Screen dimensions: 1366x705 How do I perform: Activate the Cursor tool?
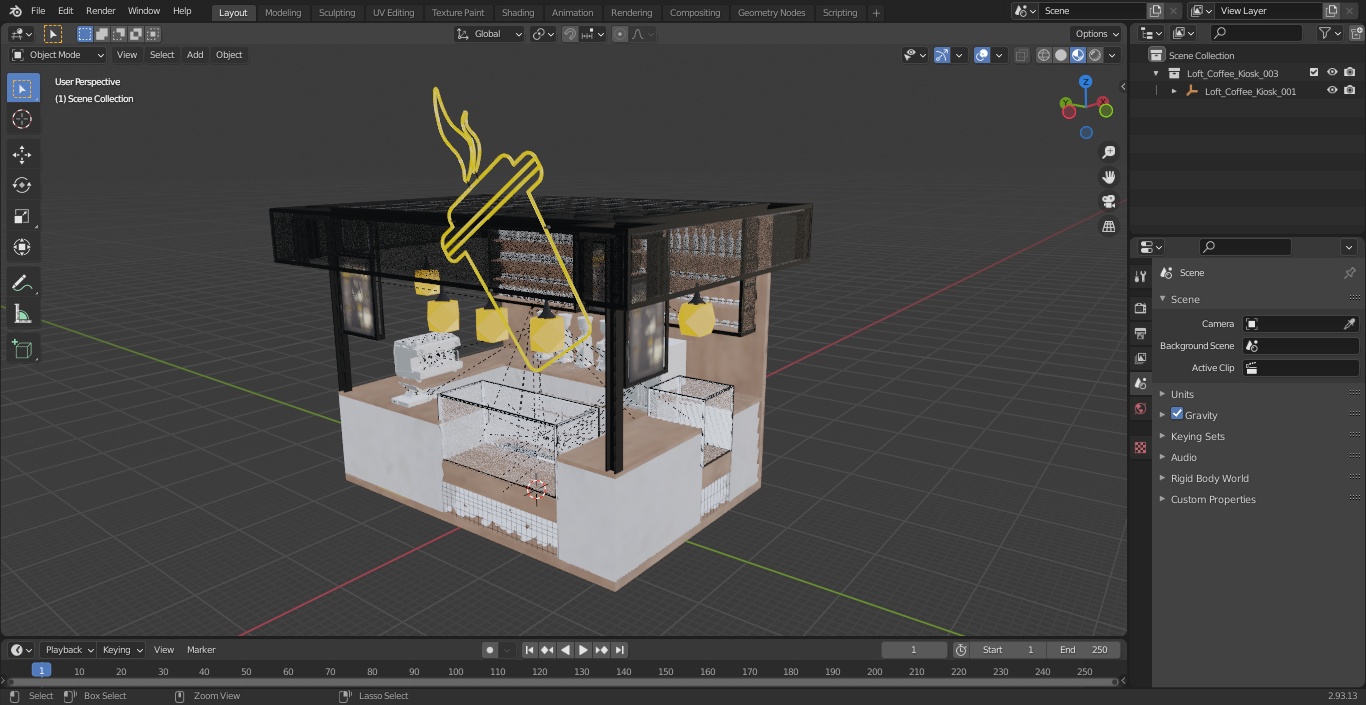click(x=22, y=119)
